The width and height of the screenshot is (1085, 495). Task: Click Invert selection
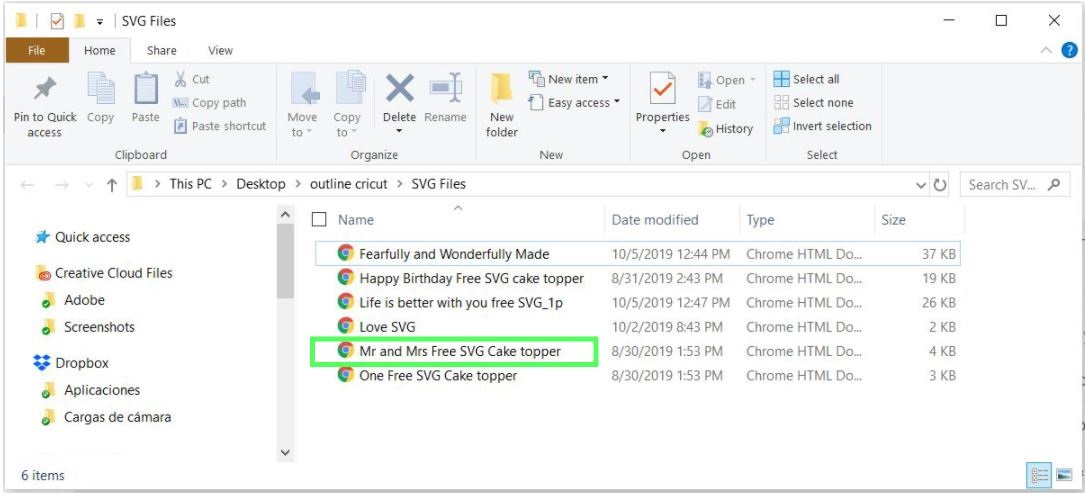click(822, 126)
